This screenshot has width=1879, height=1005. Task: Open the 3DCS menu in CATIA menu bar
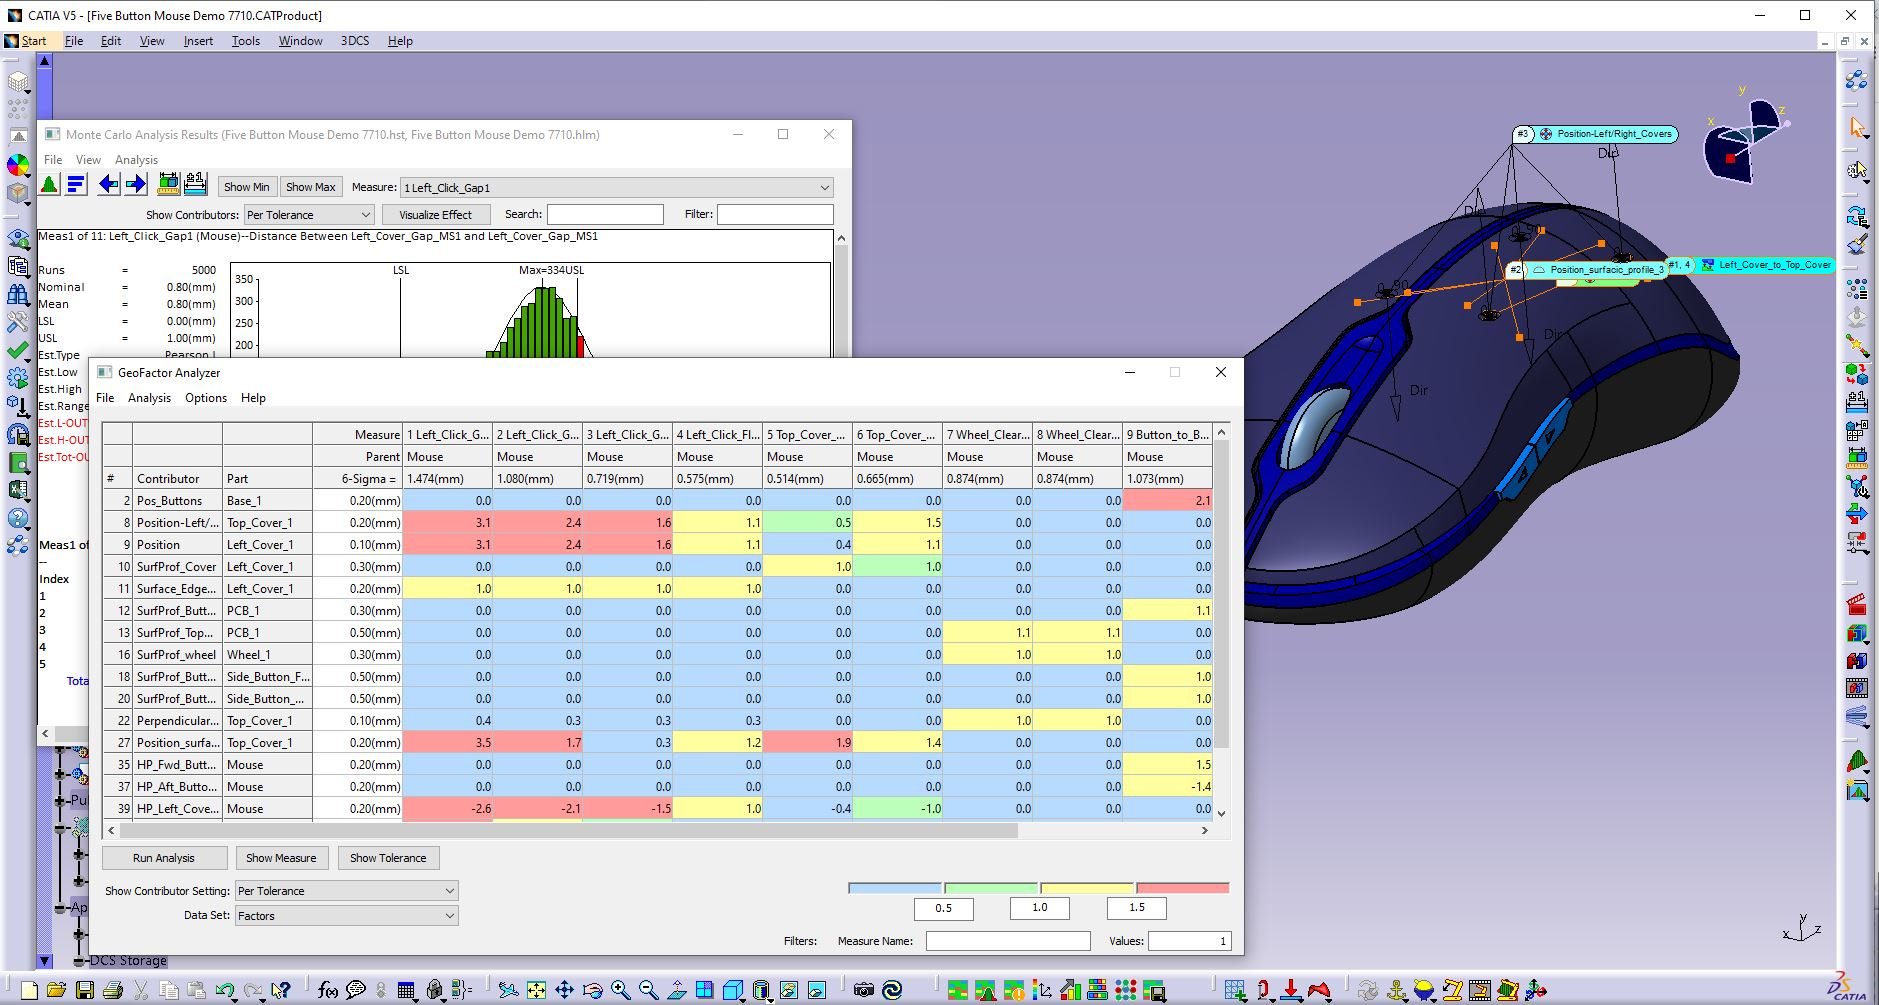tap(355, 41)
